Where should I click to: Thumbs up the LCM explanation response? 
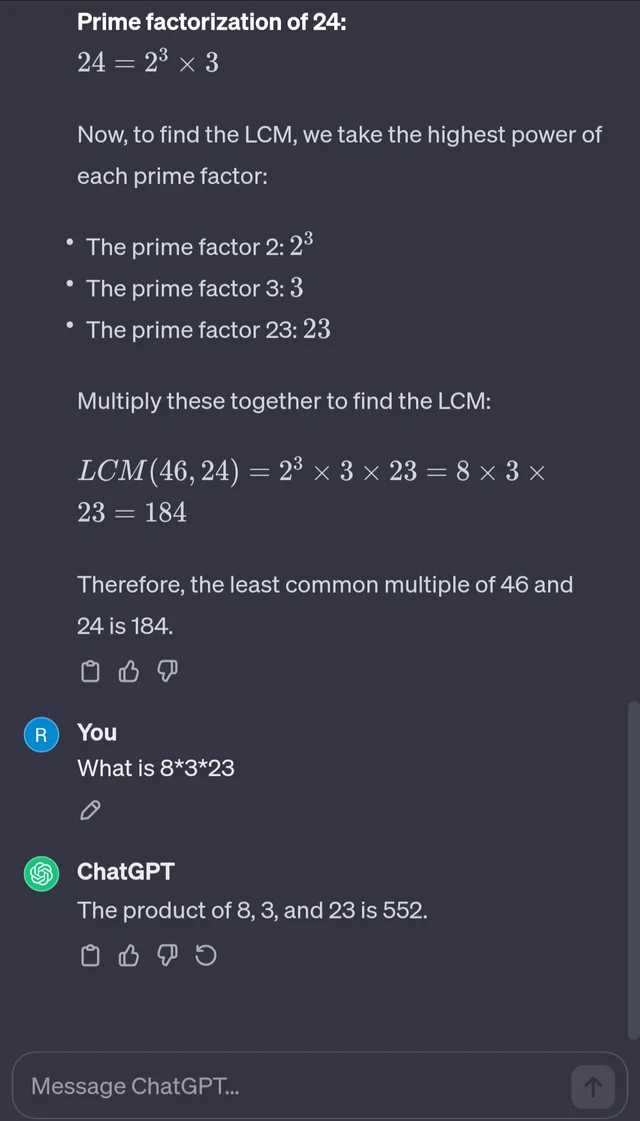click(128, 671)
